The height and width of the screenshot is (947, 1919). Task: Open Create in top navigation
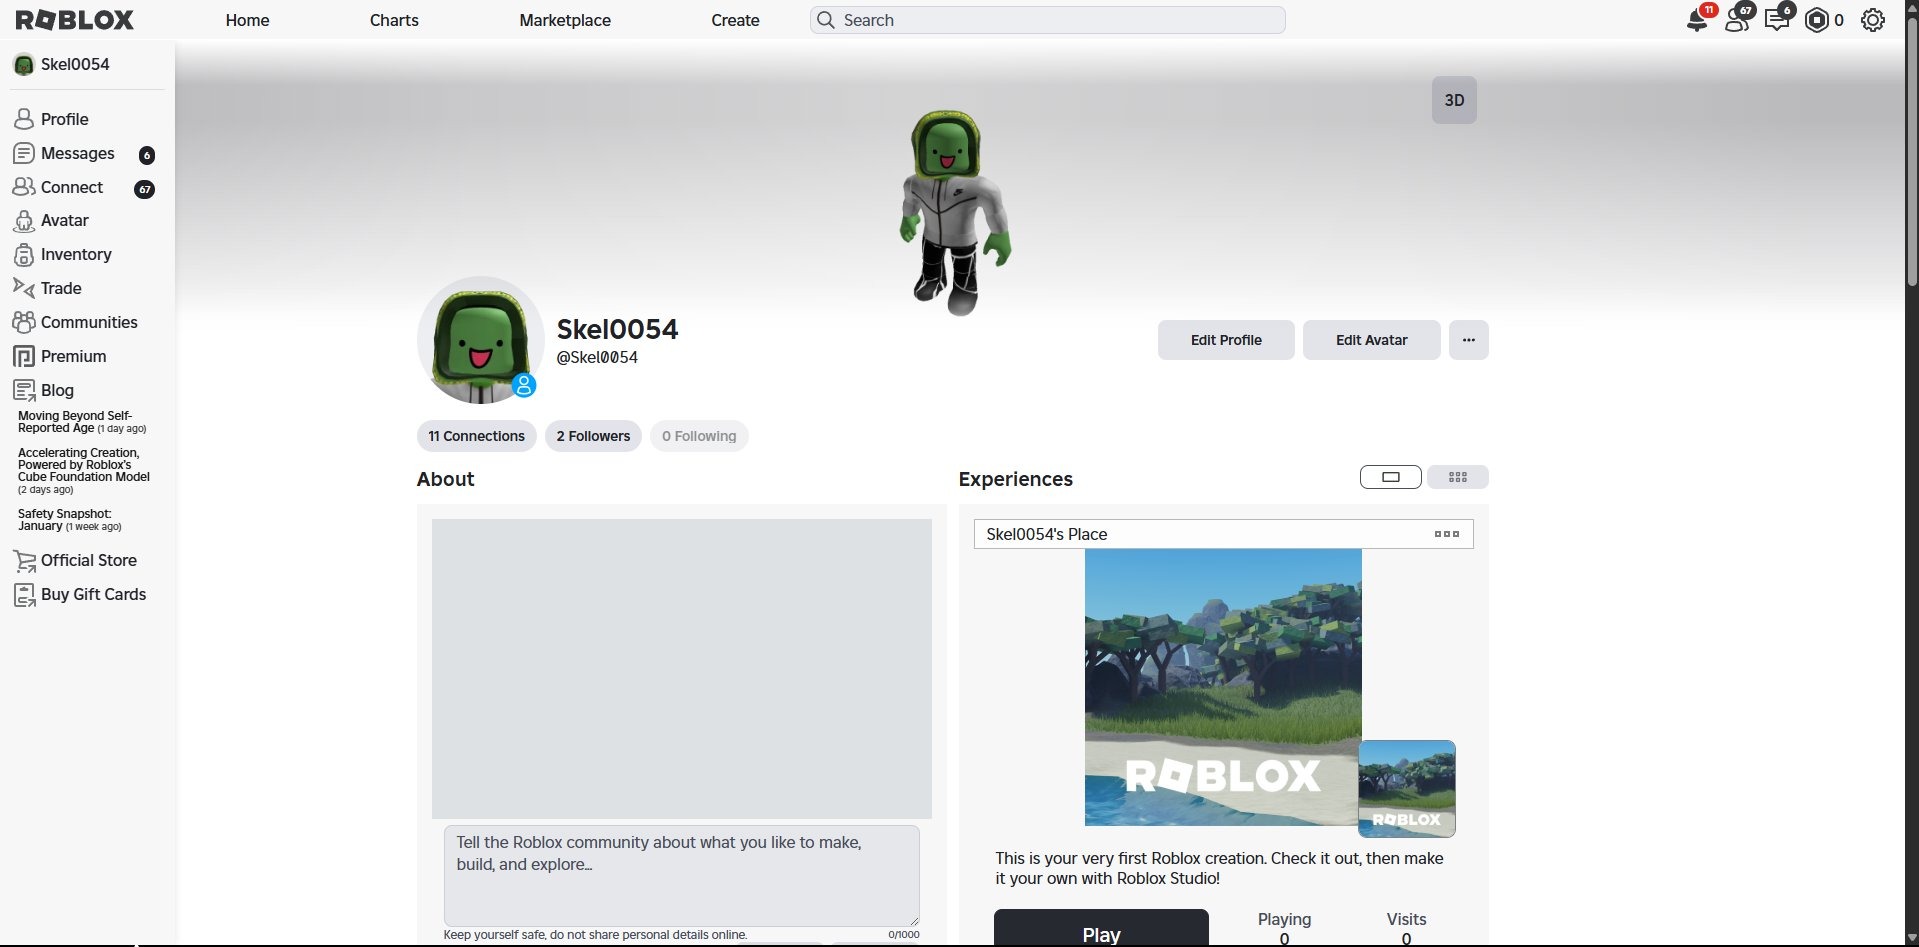point(735,20)
